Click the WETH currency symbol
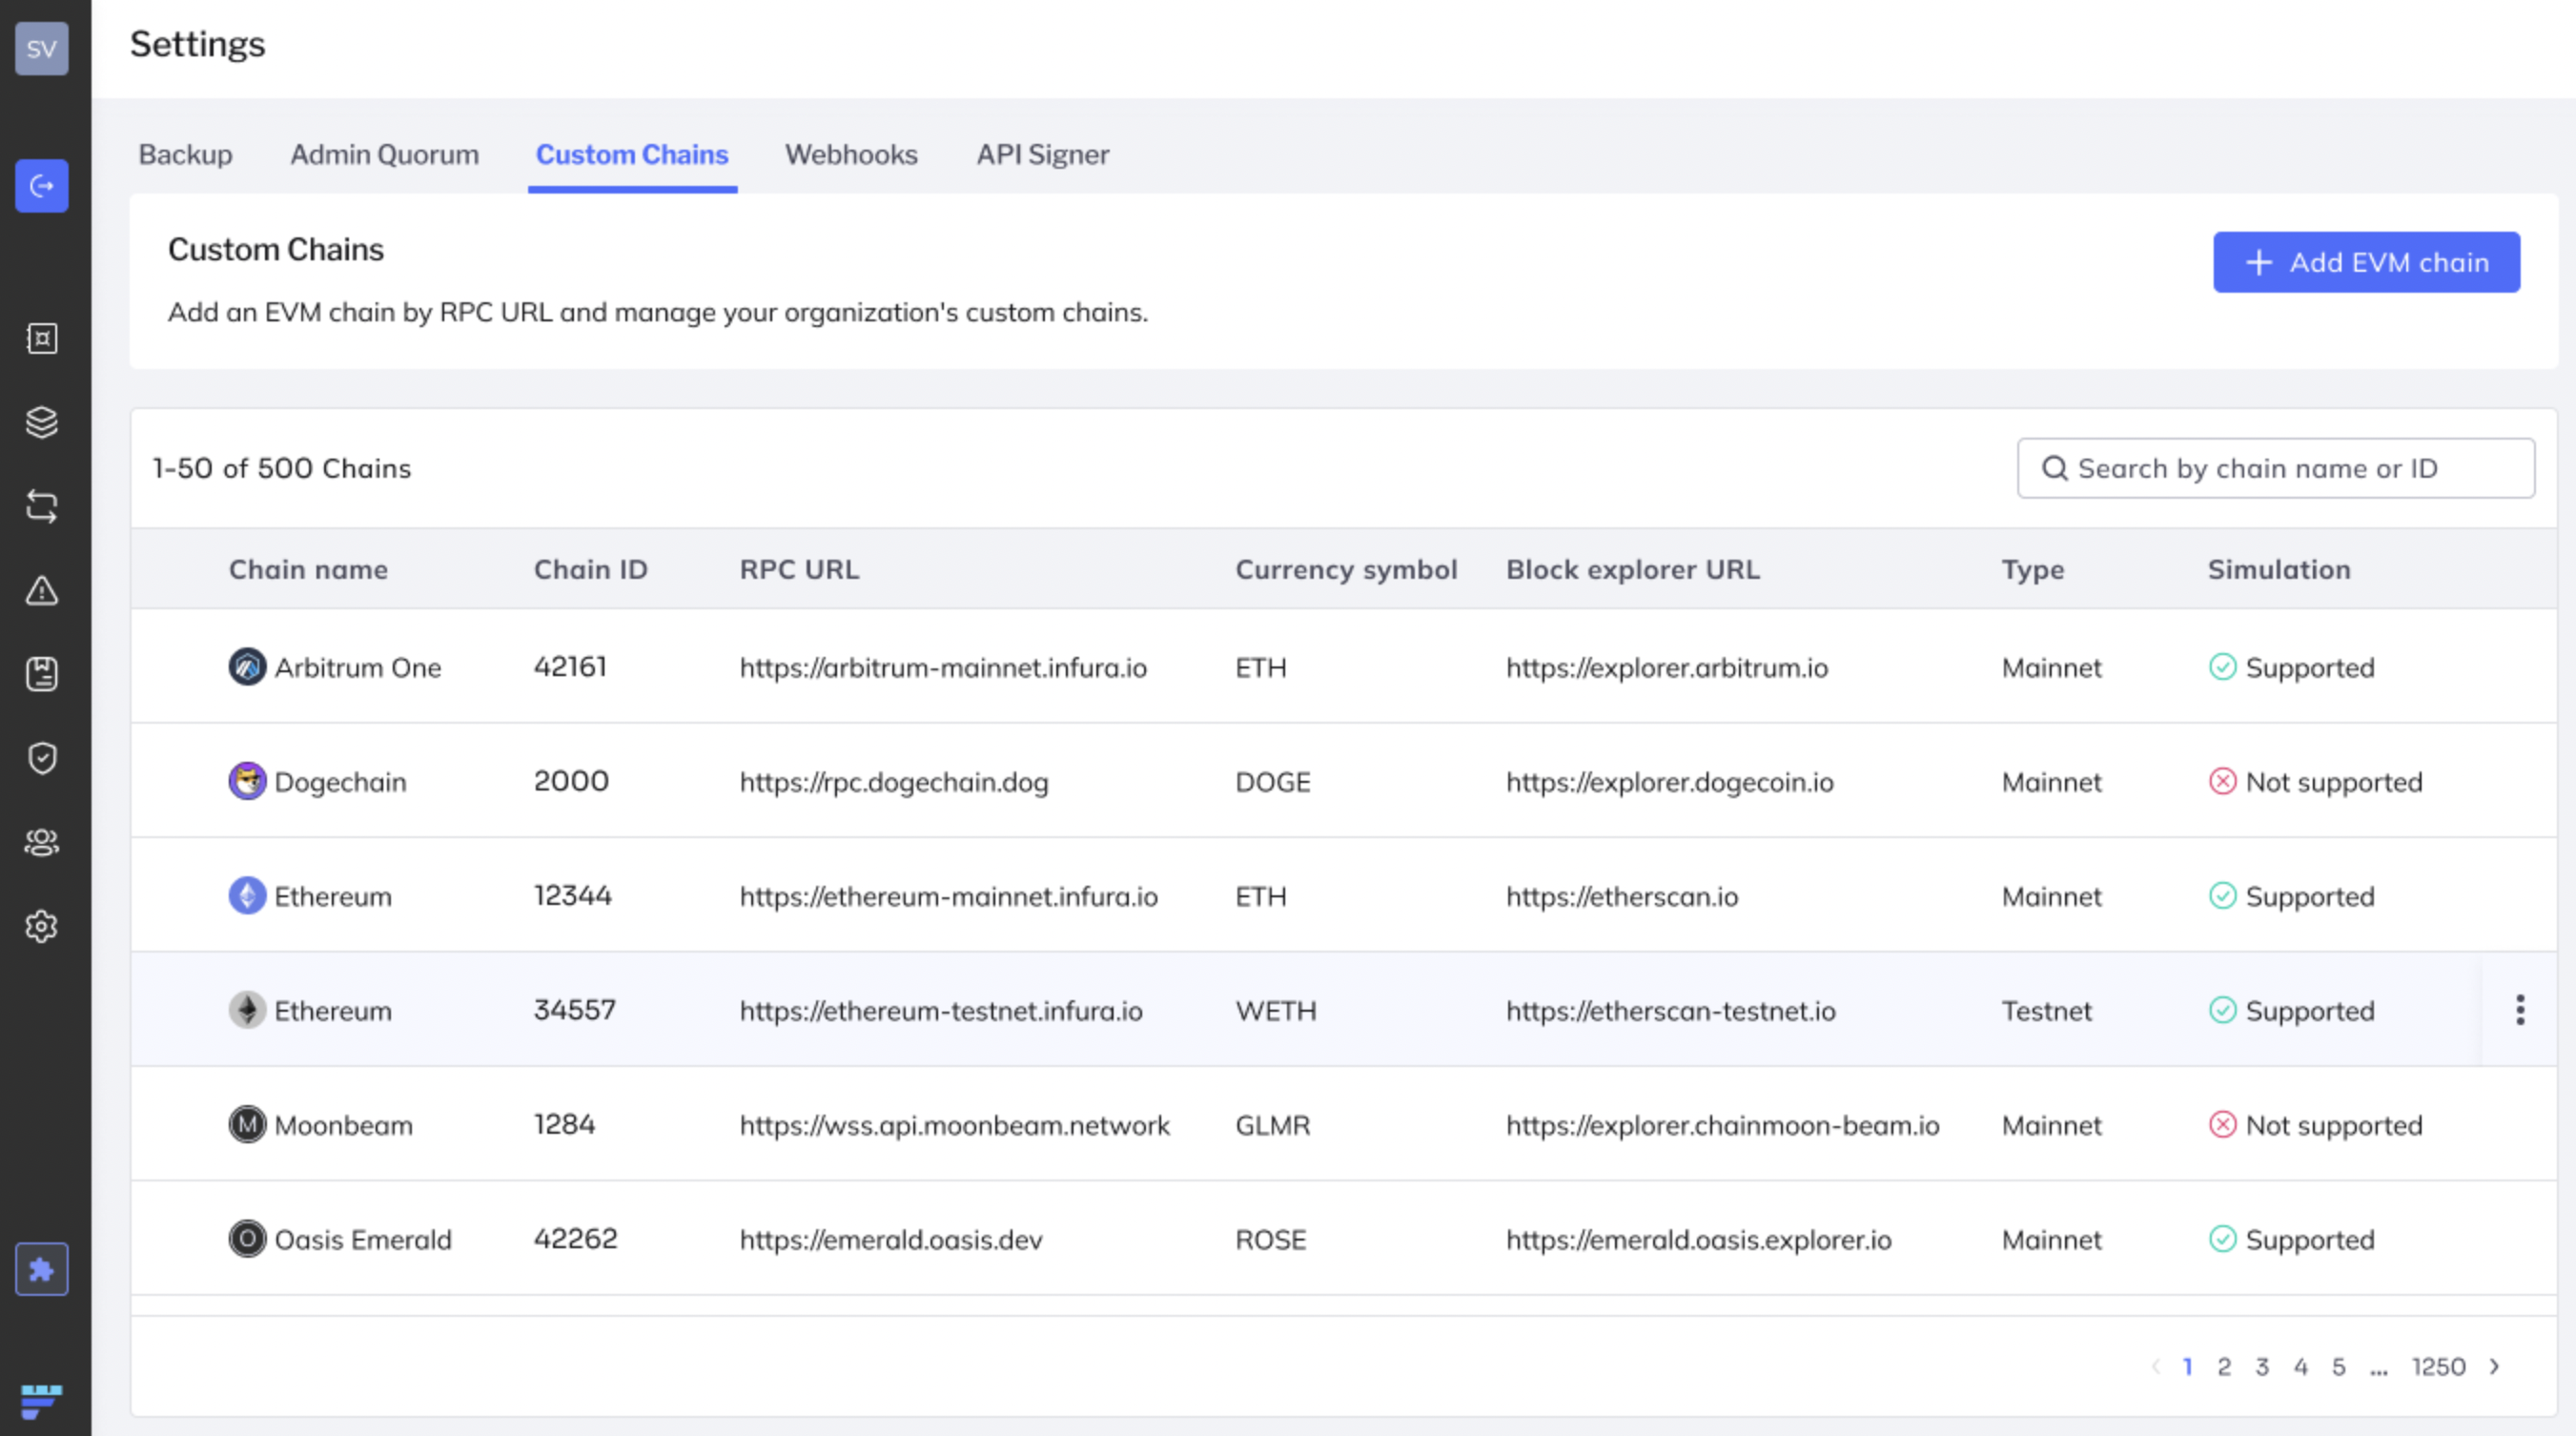2576x1436 pixels. [1276, 1010]
